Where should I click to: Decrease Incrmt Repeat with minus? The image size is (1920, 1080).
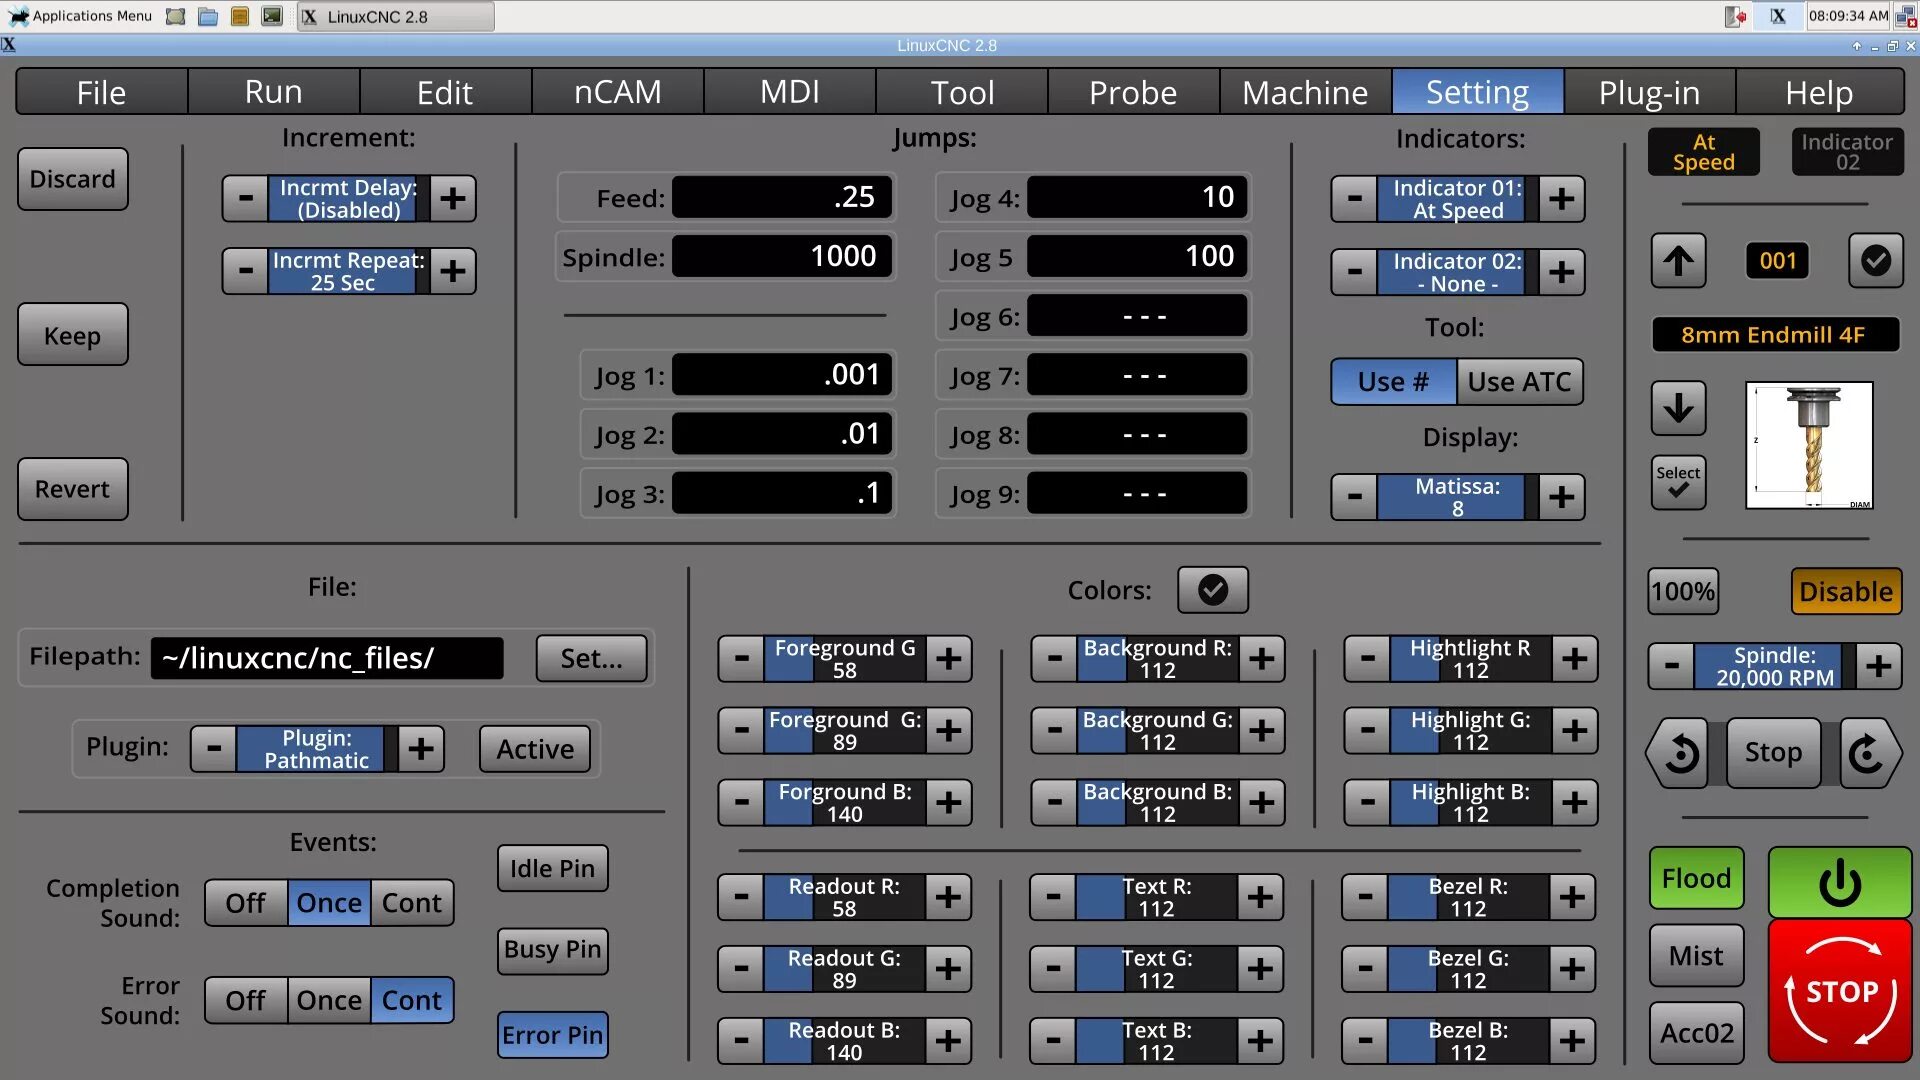click(x=245, y=271)
